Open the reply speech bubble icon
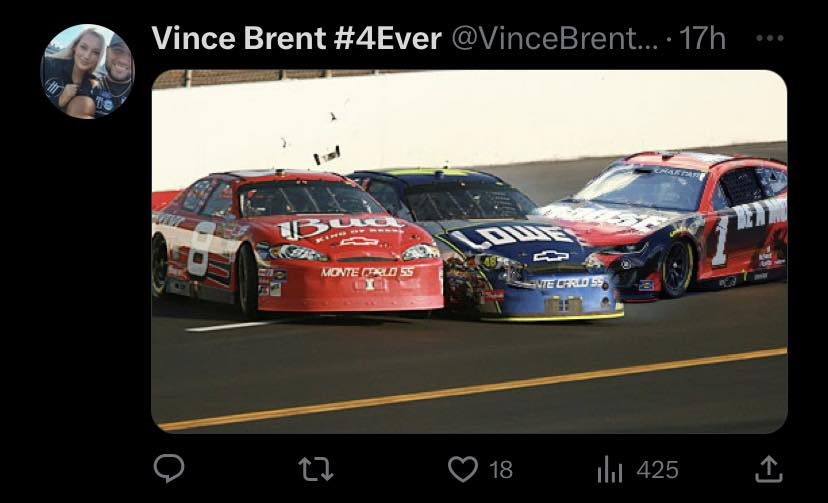This screenshot has height=503, width=828. pos(169,468)
